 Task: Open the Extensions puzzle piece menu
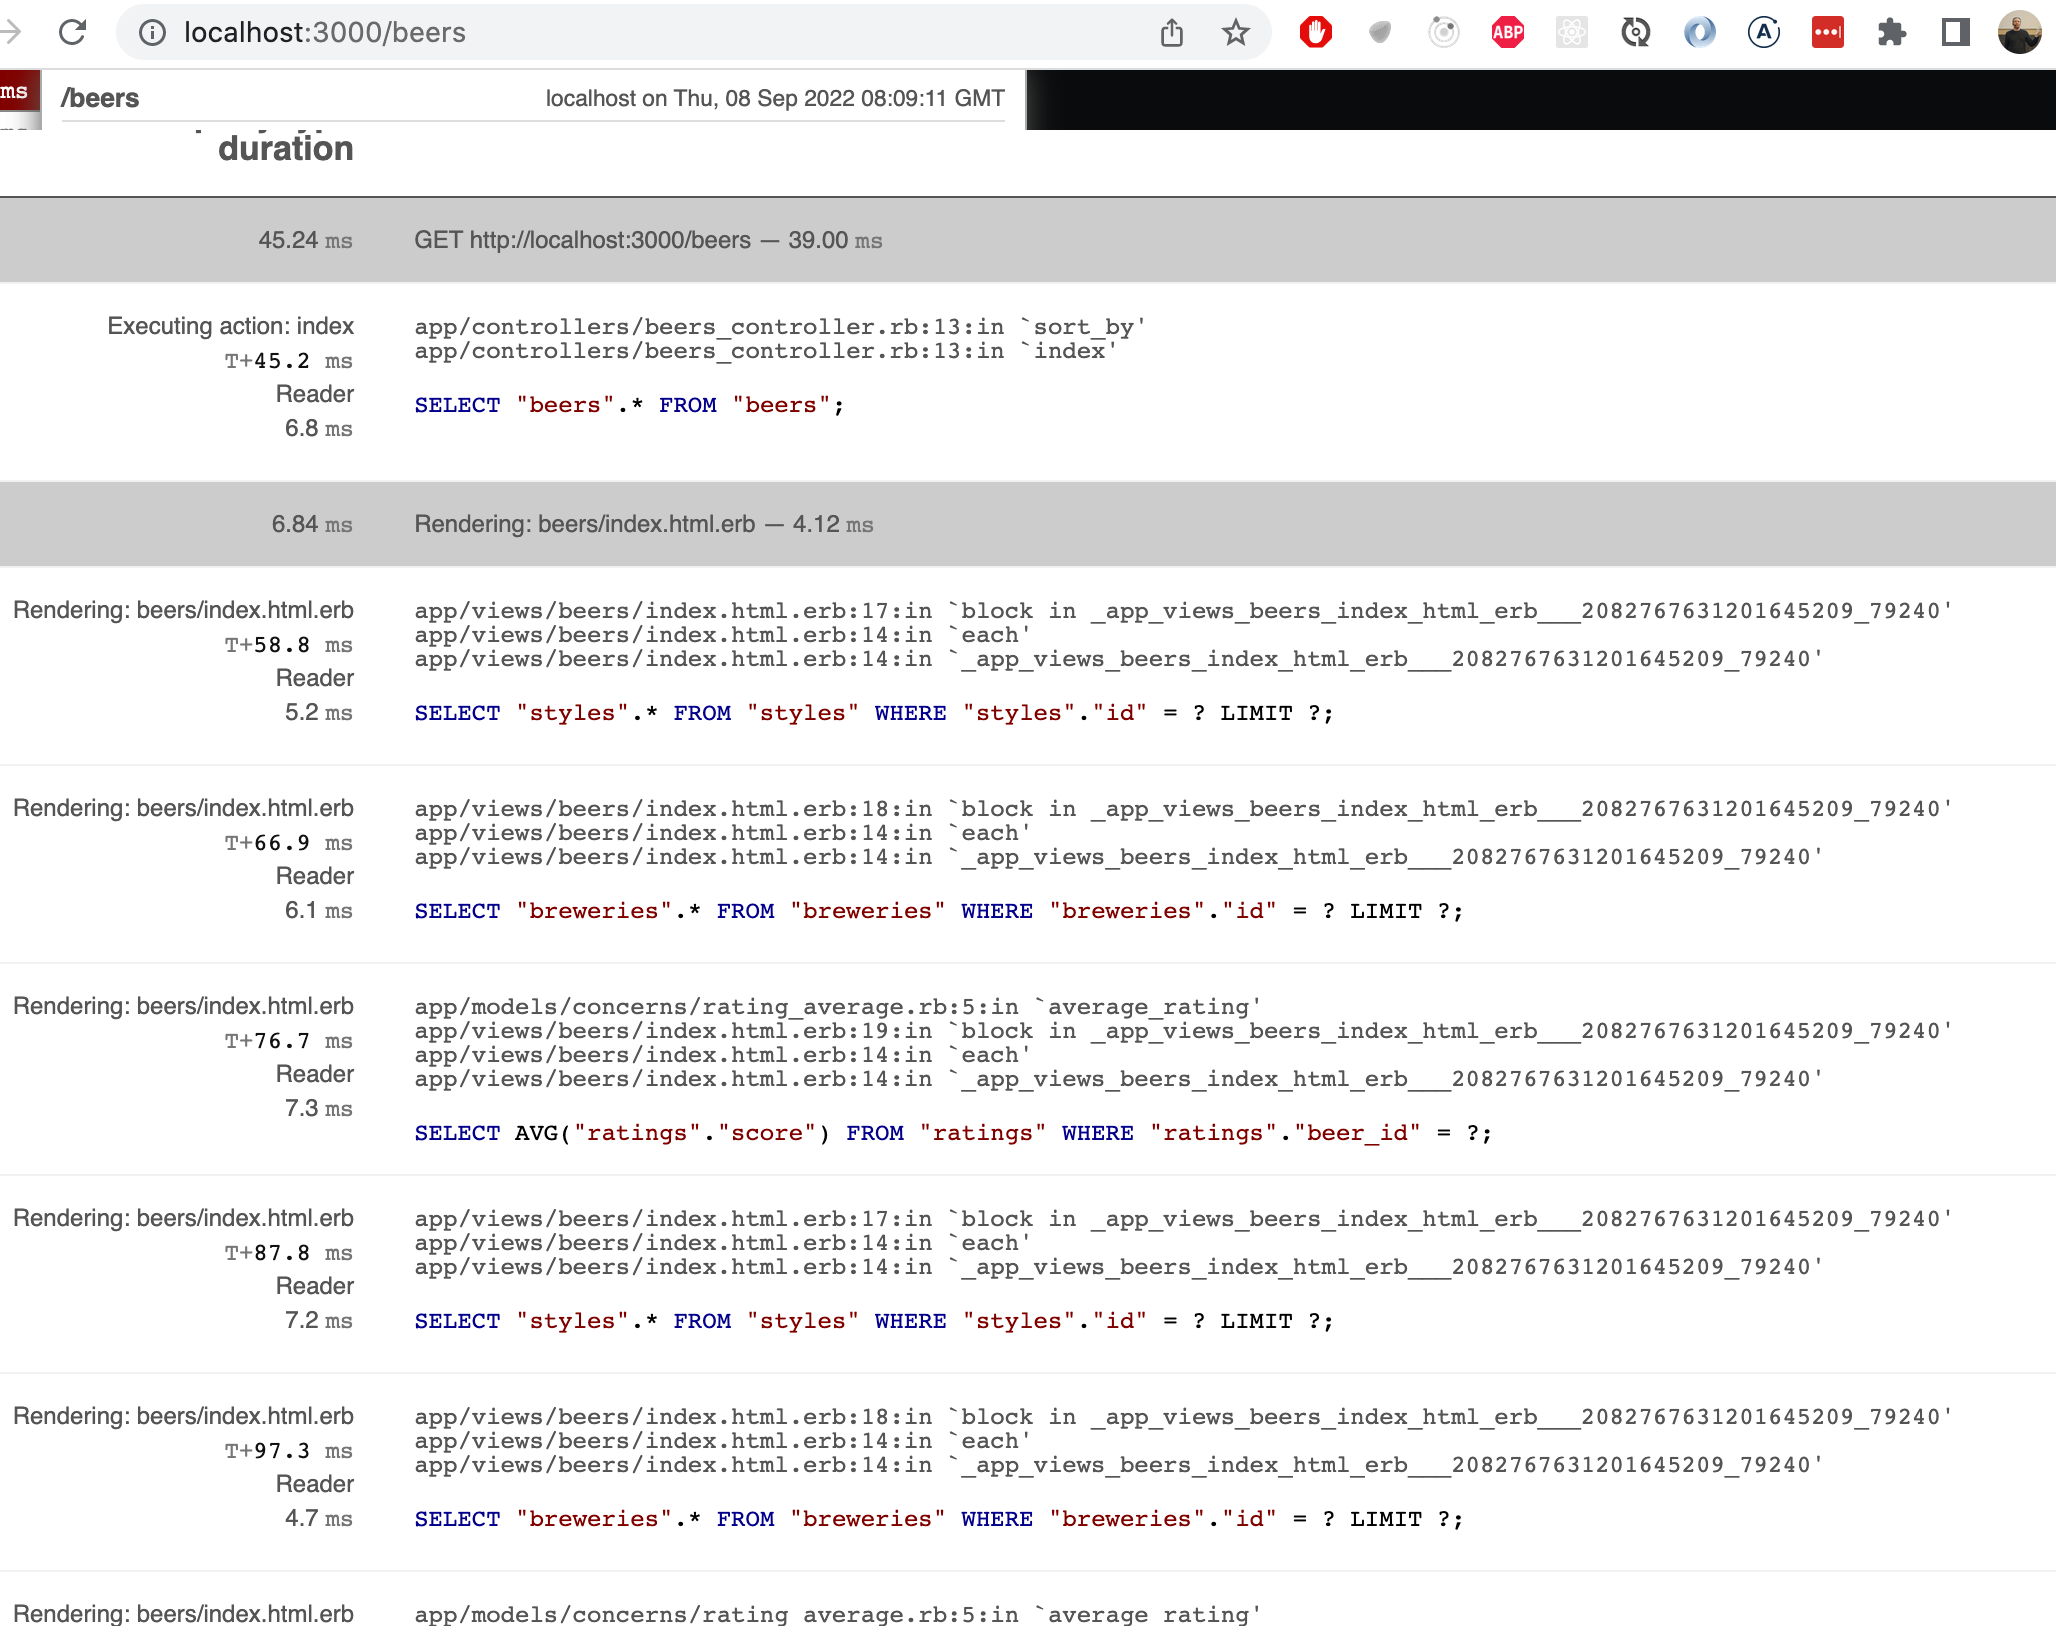(x=1891, y=33)
